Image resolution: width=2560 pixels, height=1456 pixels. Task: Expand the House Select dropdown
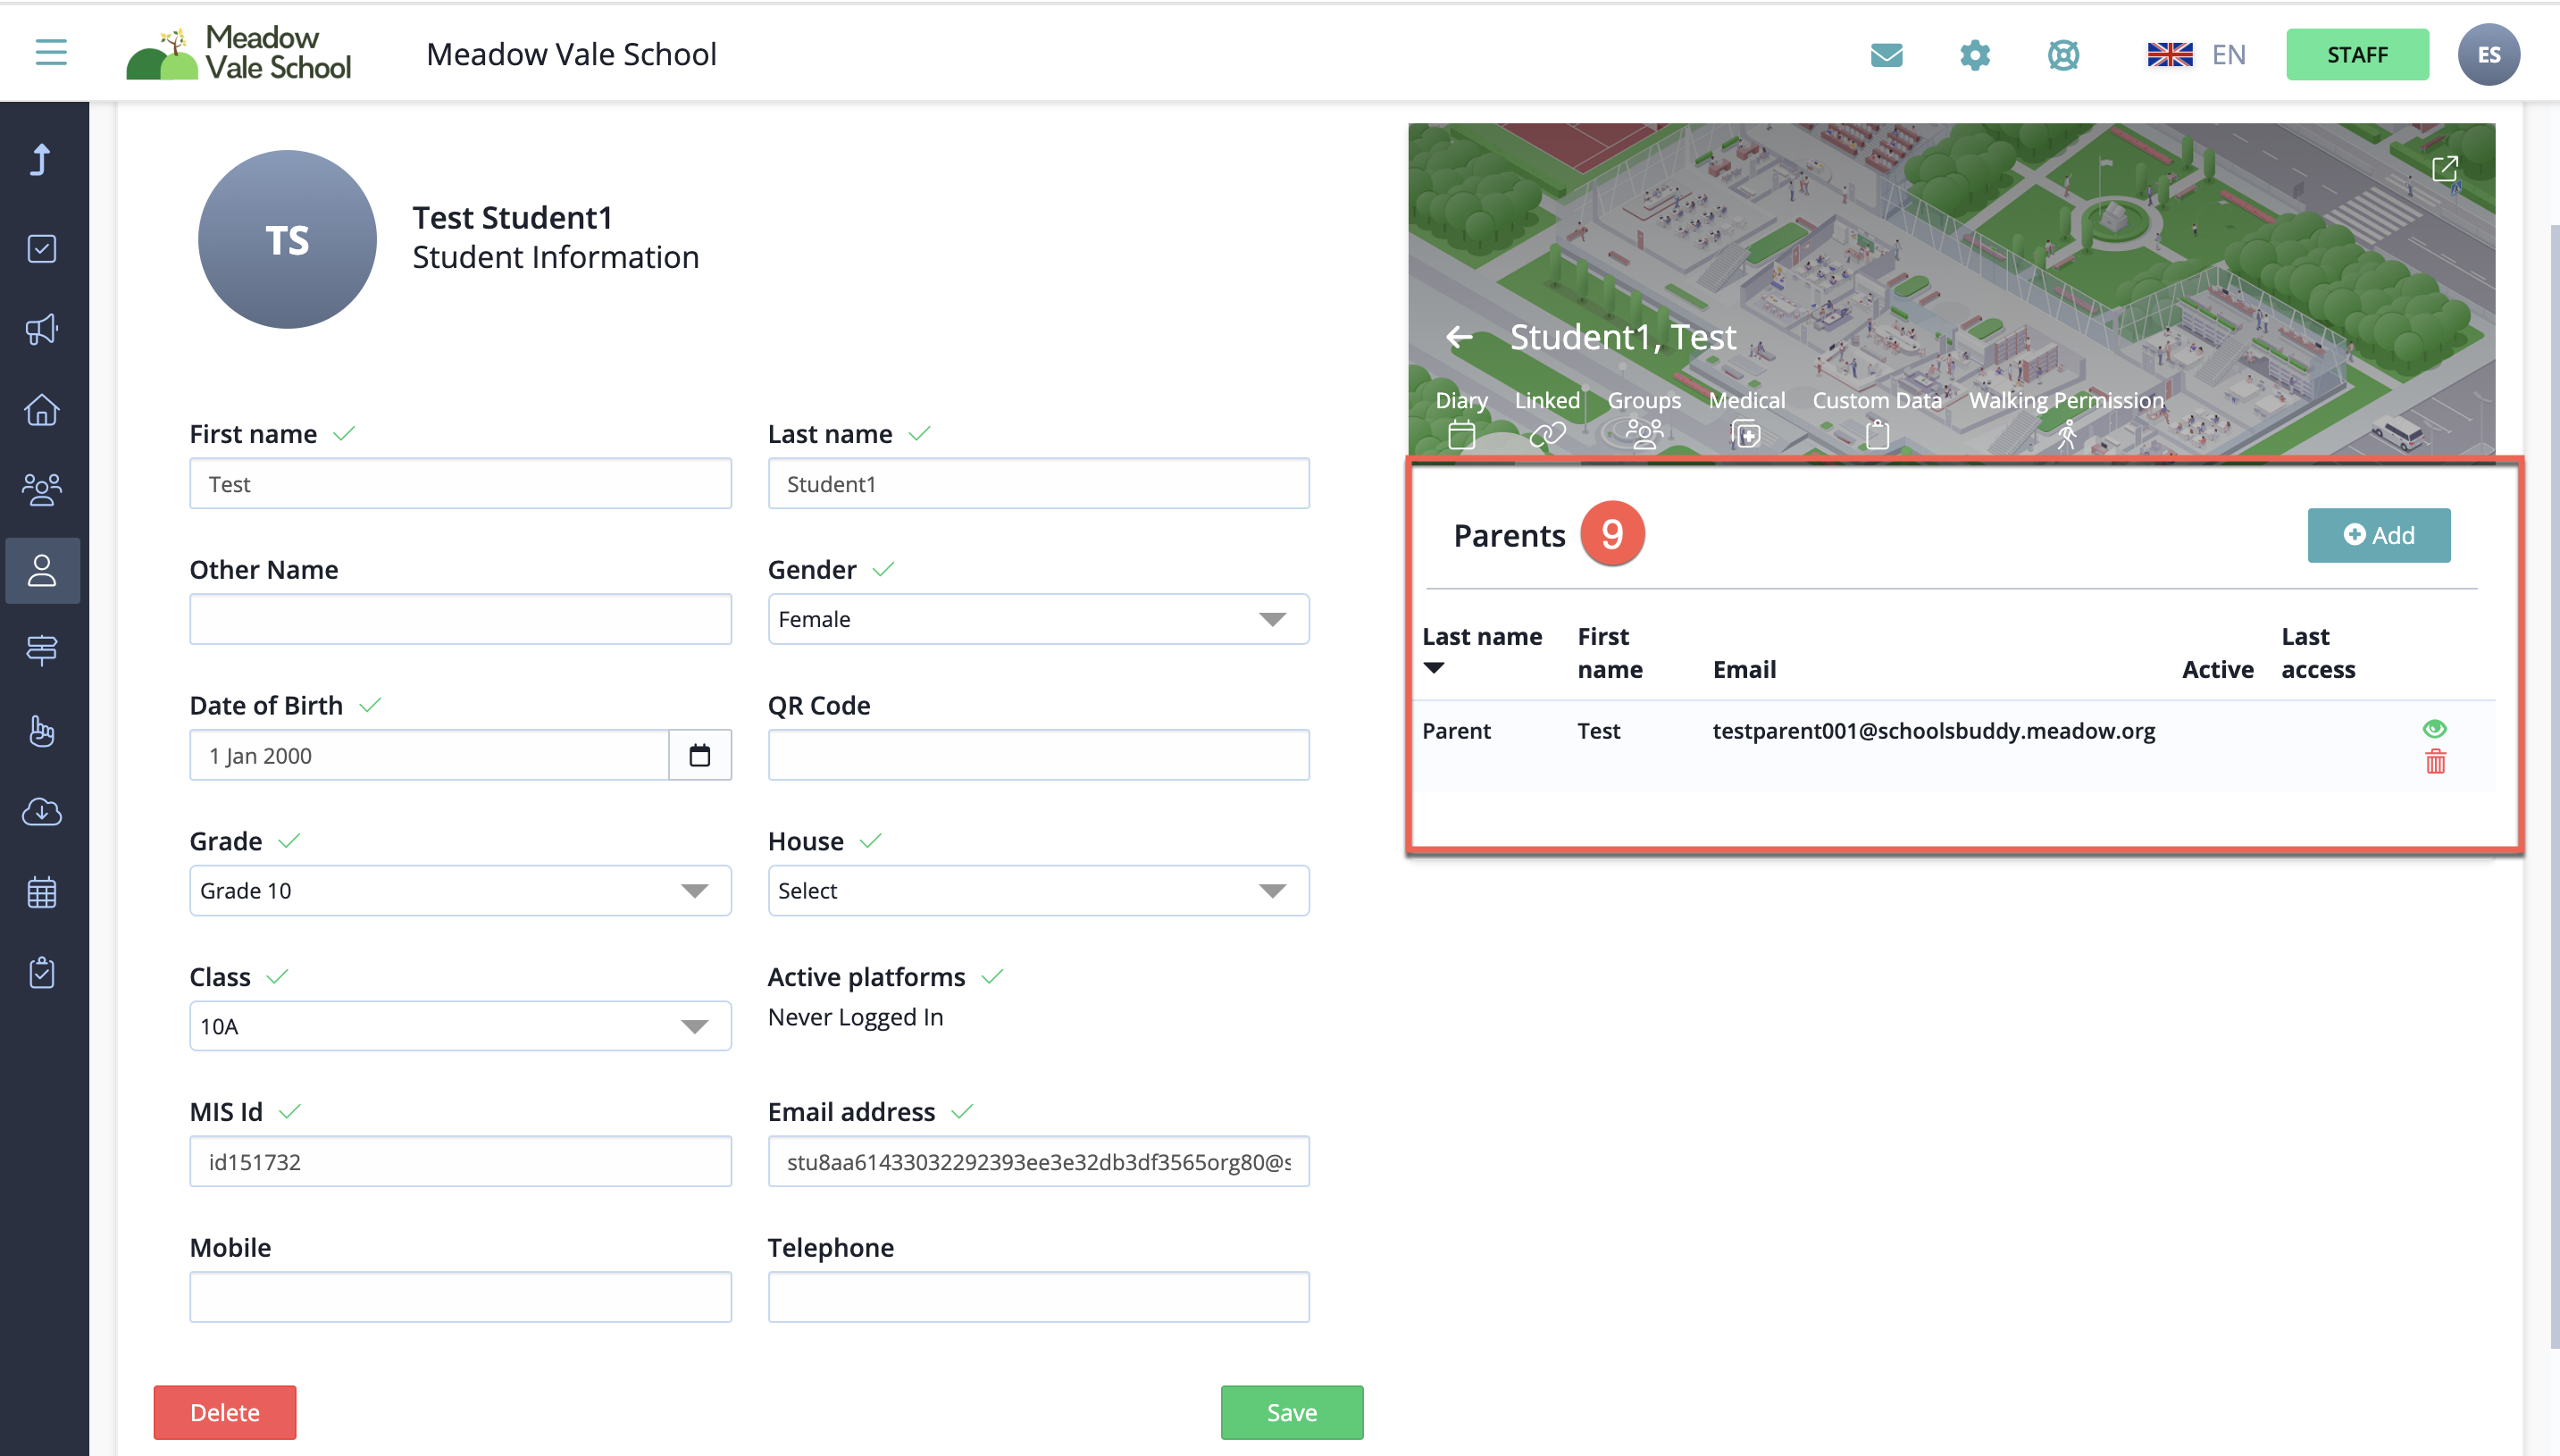1038,890
